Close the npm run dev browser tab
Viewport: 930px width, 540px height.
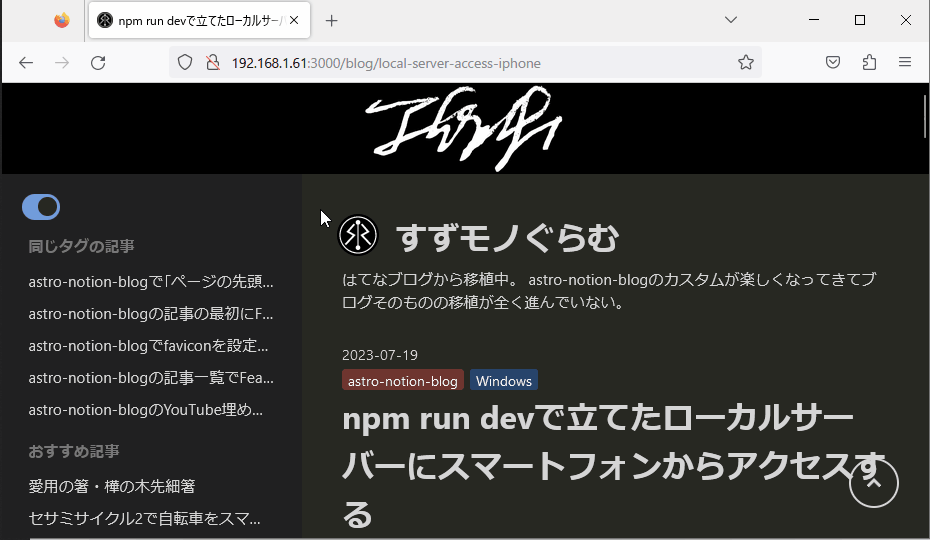pyautogui.click(x=294, y=20)
